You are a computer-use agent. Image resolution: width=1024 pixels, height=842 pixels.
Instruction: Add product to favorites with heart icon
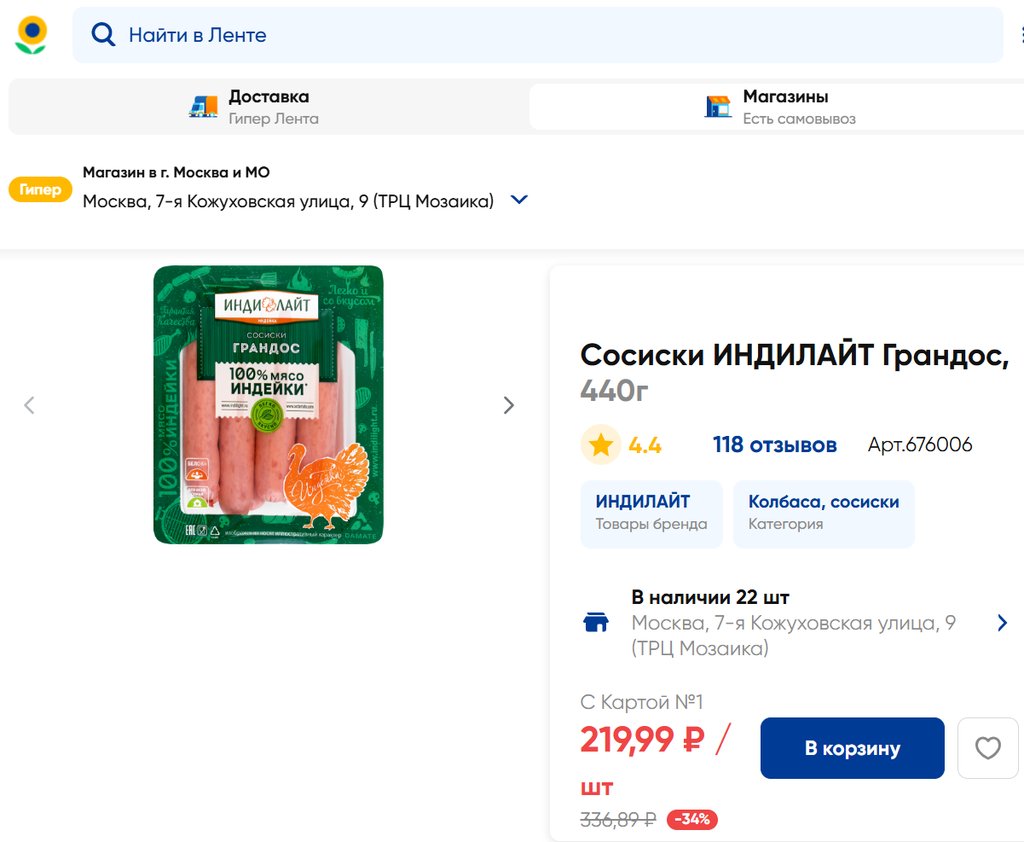coord(987,748)
